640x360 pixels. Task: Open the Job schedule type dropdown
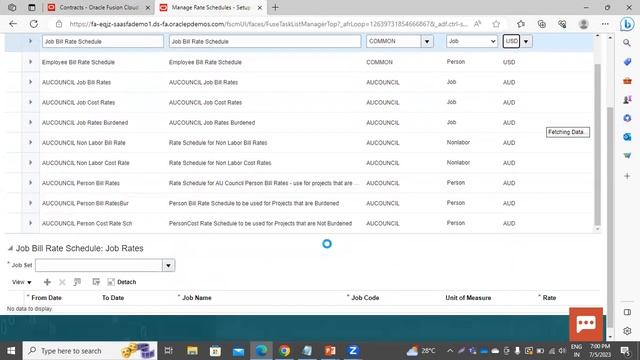pyautogui.click(x=471, y=41)
